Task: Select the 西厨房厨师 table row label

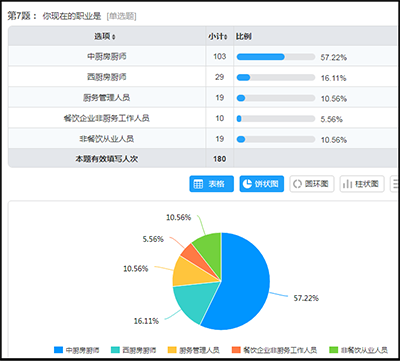Action: 107,77
